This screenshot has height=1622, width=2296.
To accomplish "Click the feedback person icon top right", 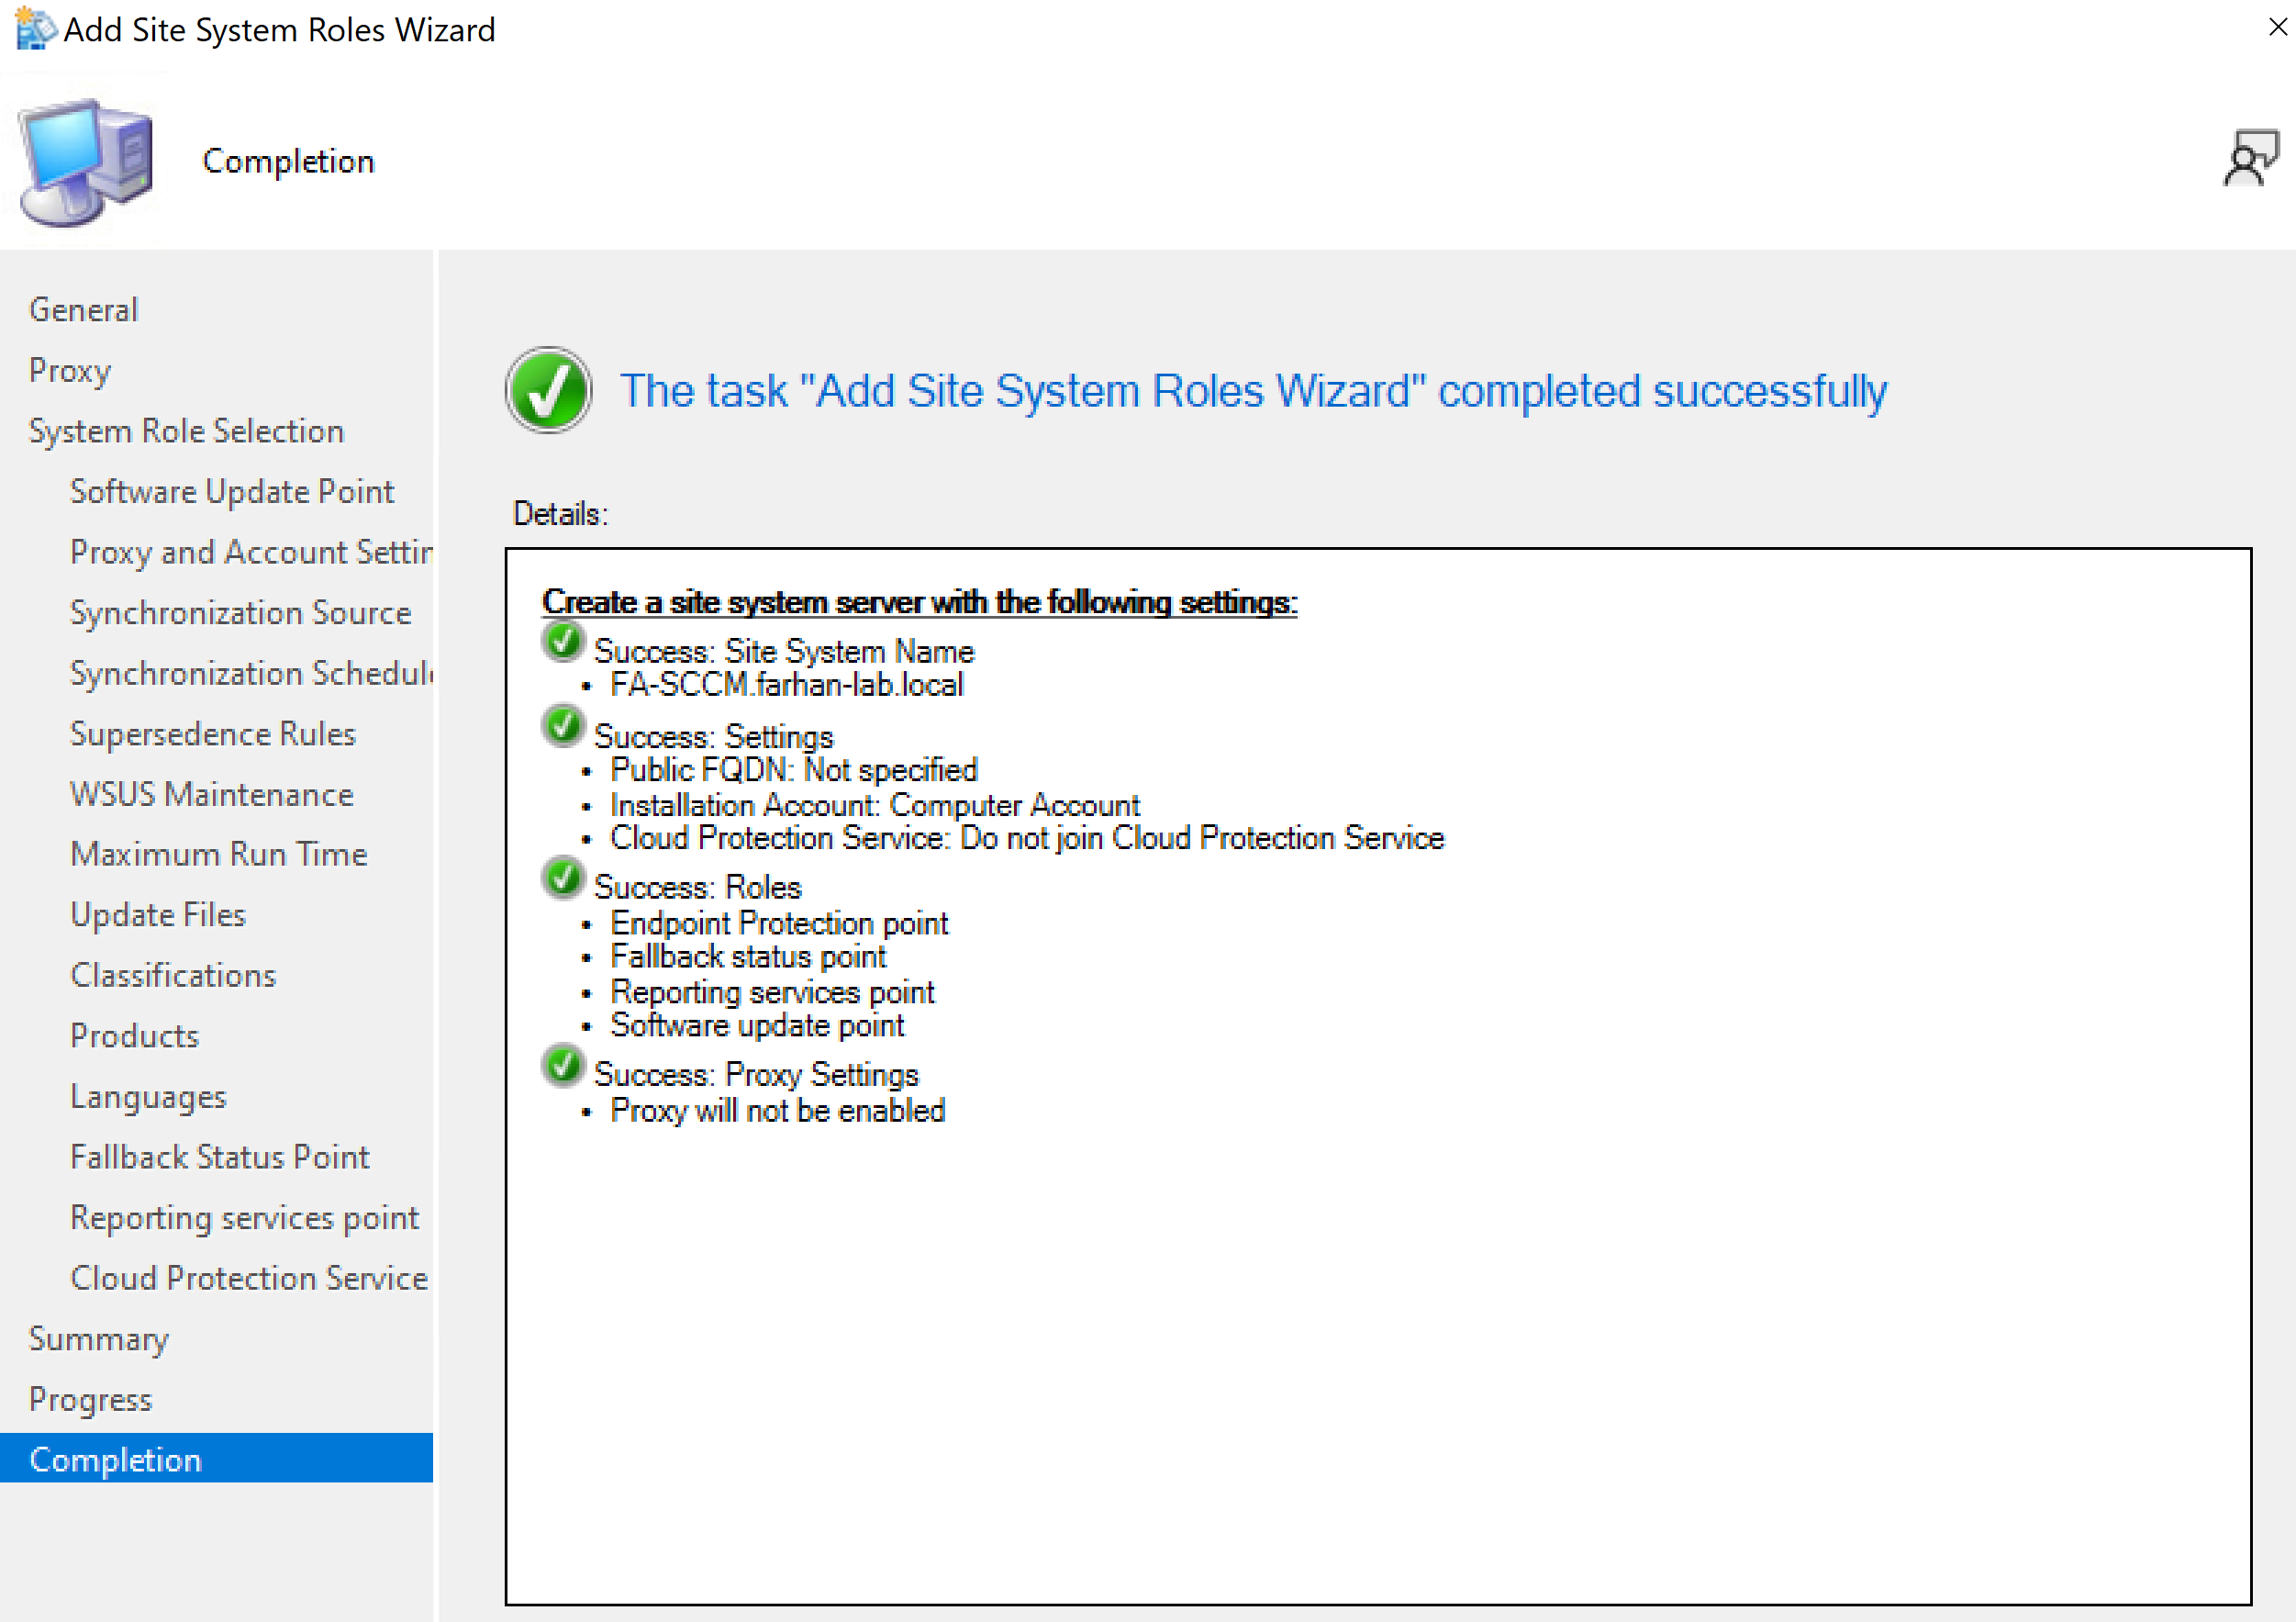I will coord(2249,158).
